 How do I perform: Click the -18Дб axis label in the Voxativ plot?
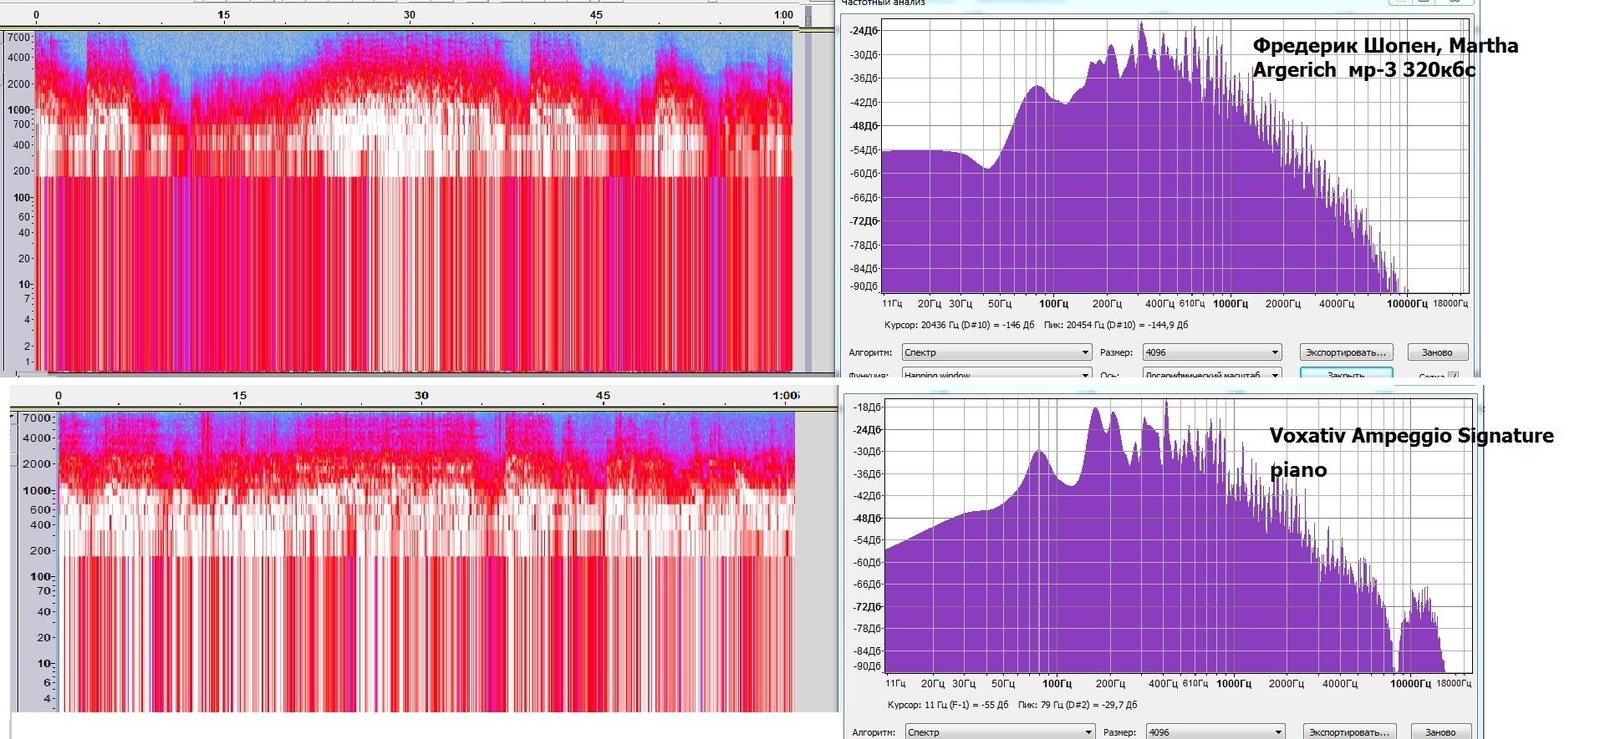(866, 407)
